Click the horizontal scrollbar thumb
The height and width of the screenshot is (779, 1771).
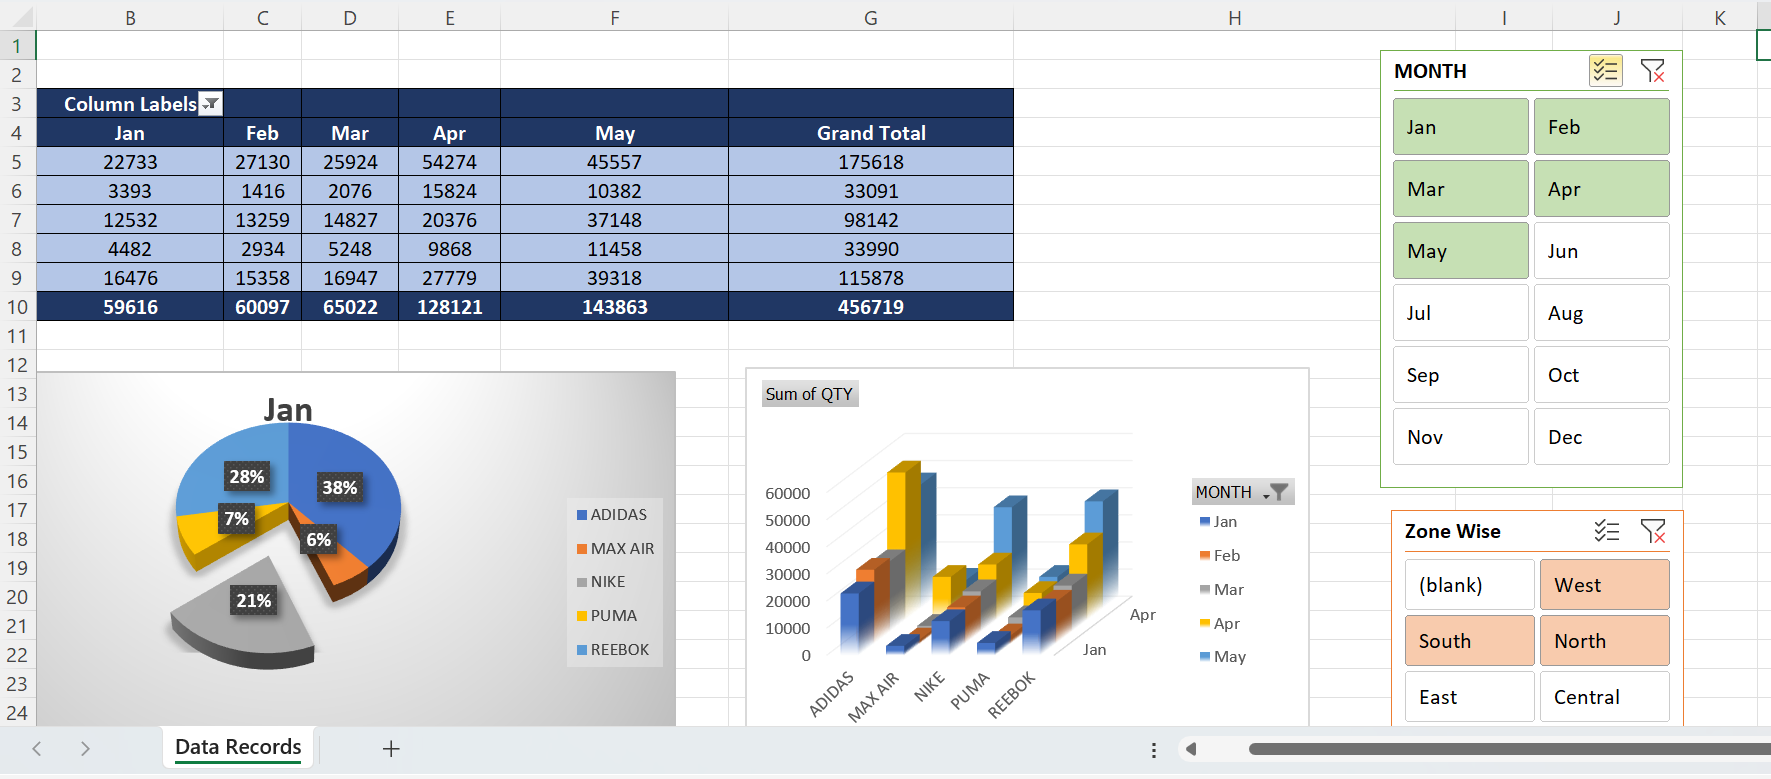click(1509, 749)
